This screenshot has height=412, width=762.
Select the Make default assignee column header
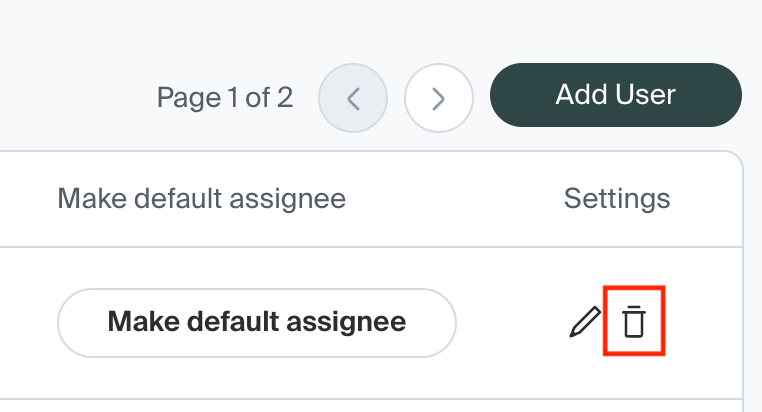point(201,198)
